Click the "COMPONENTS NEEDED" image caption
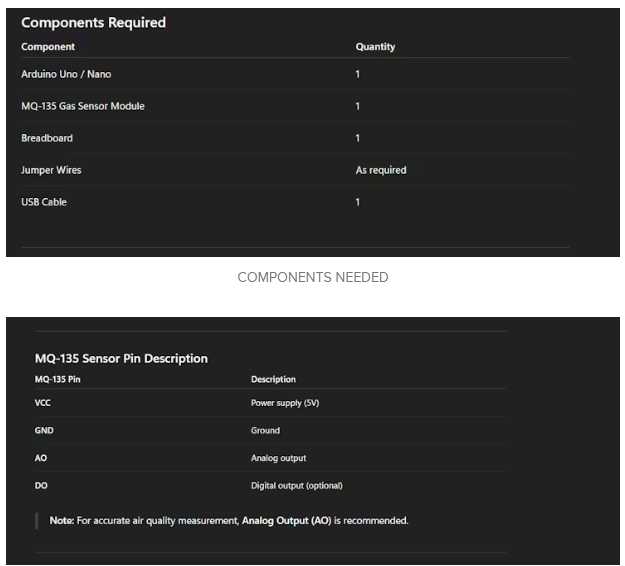Screen dimensions: 625x566 click(312, 277)
